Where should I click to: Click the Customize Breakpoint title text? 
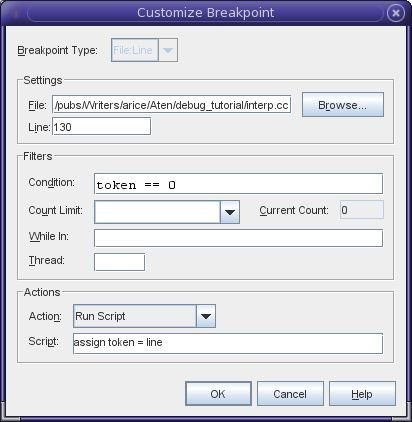click(x=206, y=13)
